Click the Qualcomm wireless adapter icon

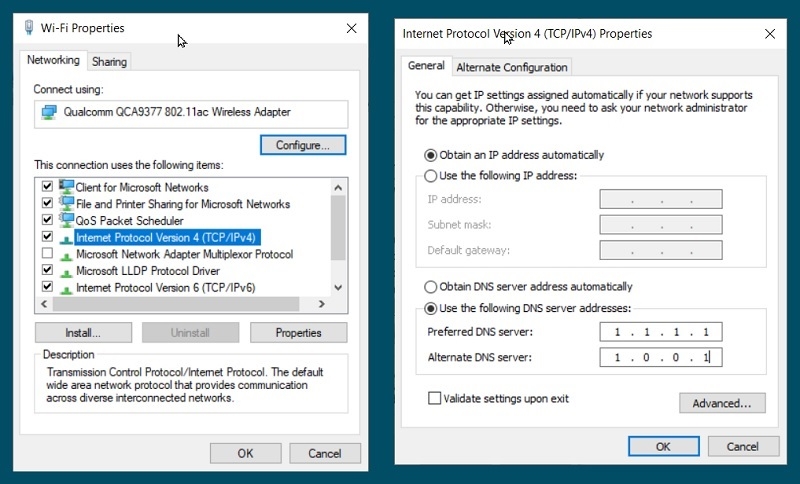click(49, 113)
